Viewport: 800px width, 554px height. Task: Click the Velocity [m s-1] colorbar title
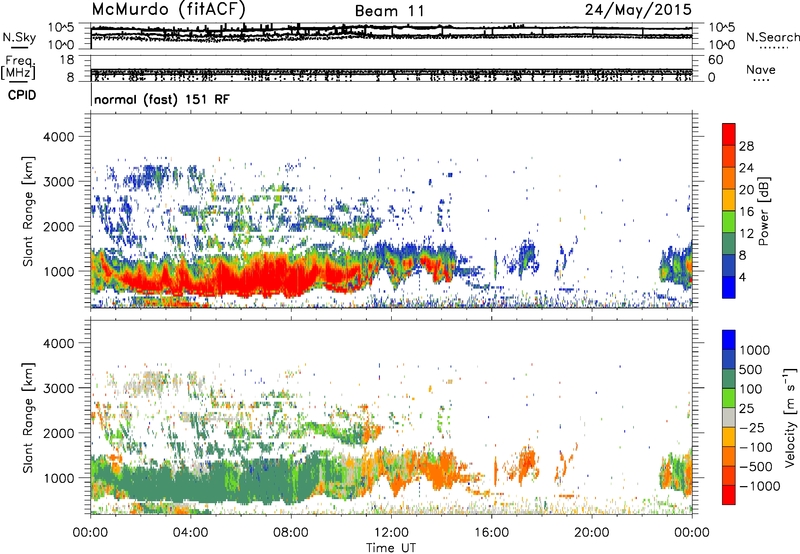790,417
